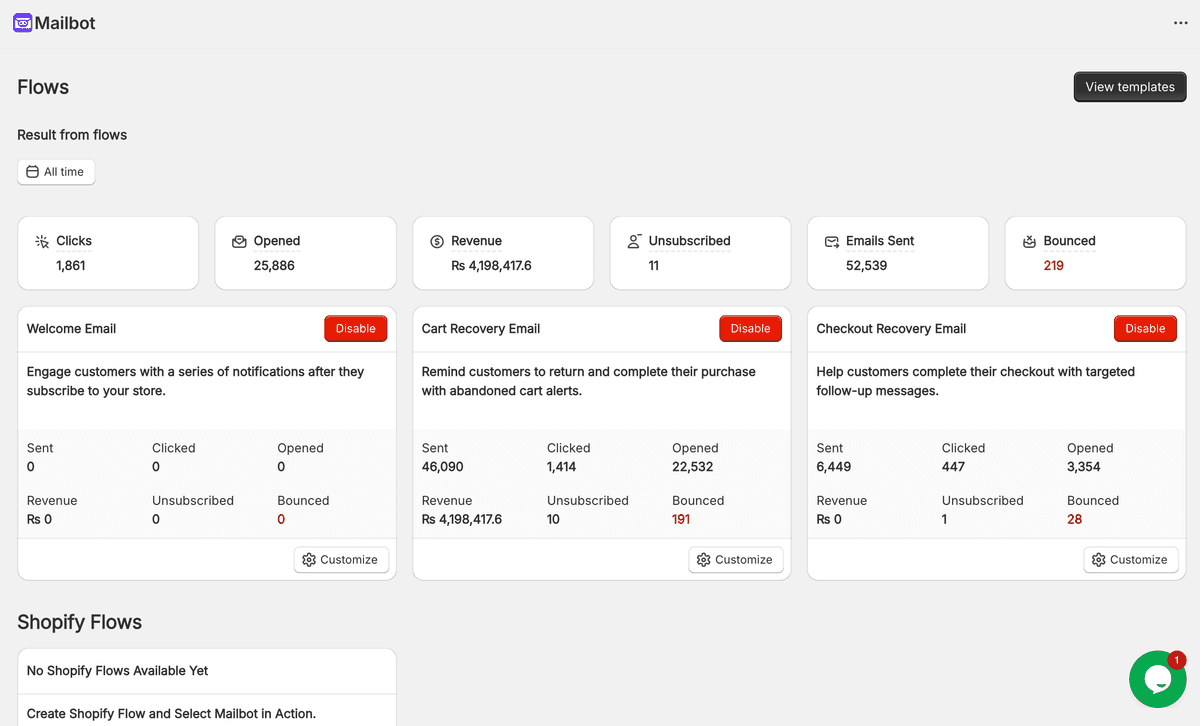Open the overflow menu at top right

1180,22
